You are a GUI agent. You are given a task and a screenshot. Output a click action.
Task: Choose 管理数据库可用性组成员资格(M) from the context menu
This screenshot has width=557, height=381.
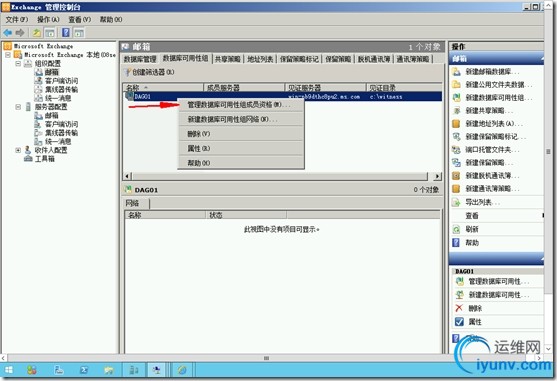click(241, 105)
